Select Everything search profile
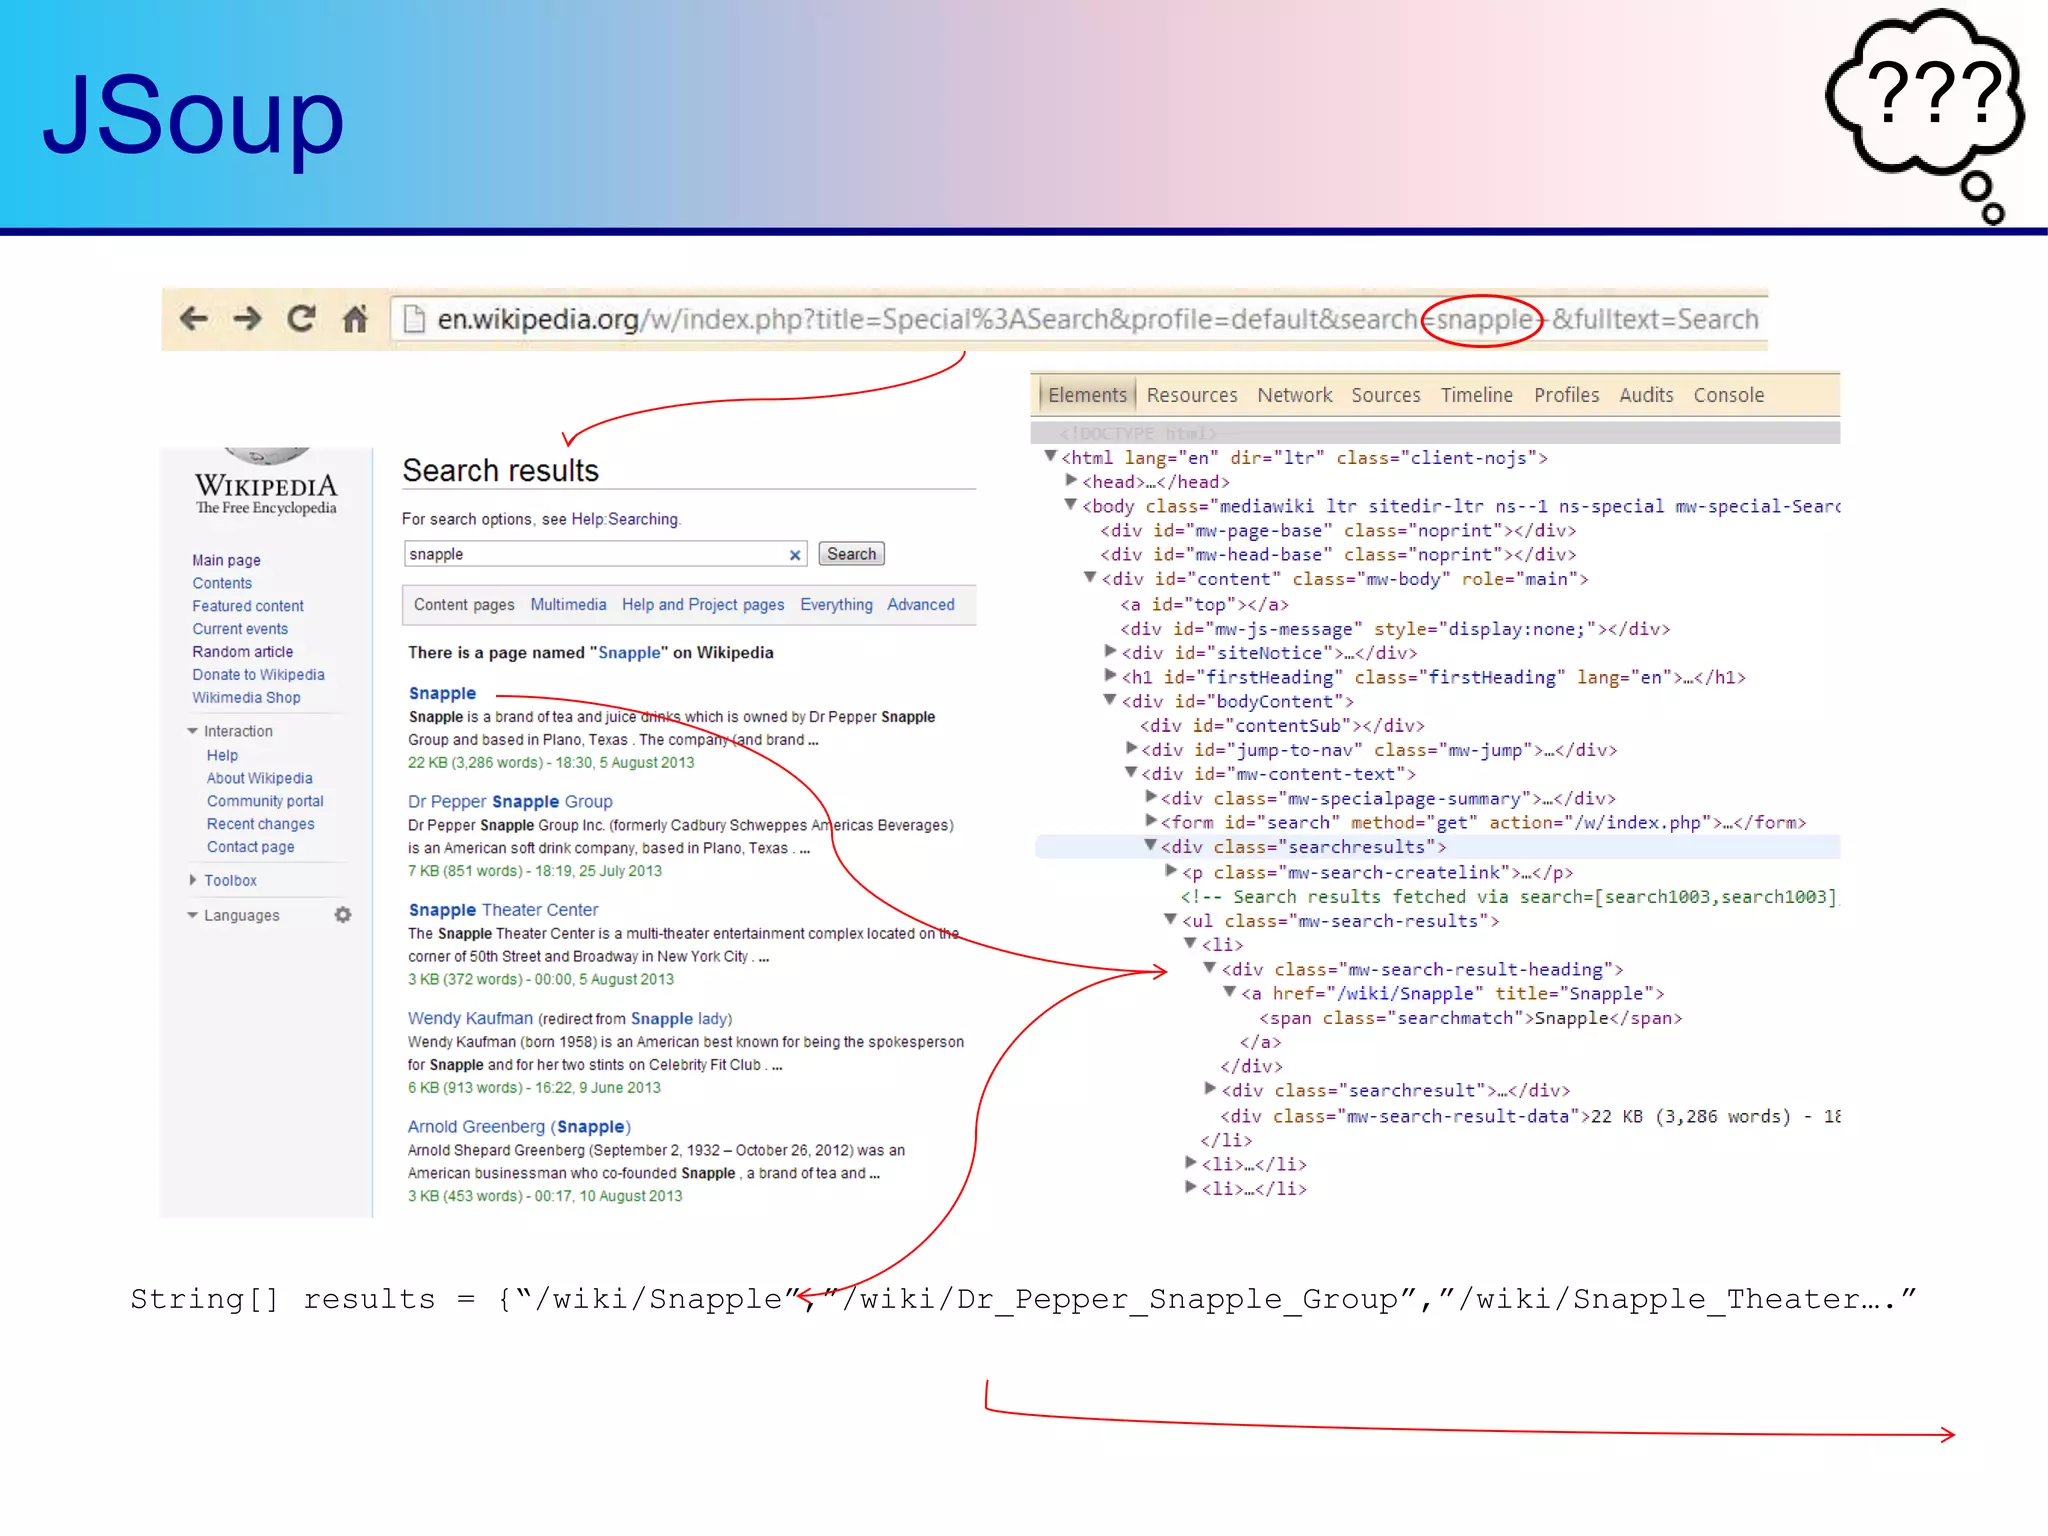The height and width of the screenshot is (1536, 2048). pos(836,605)
